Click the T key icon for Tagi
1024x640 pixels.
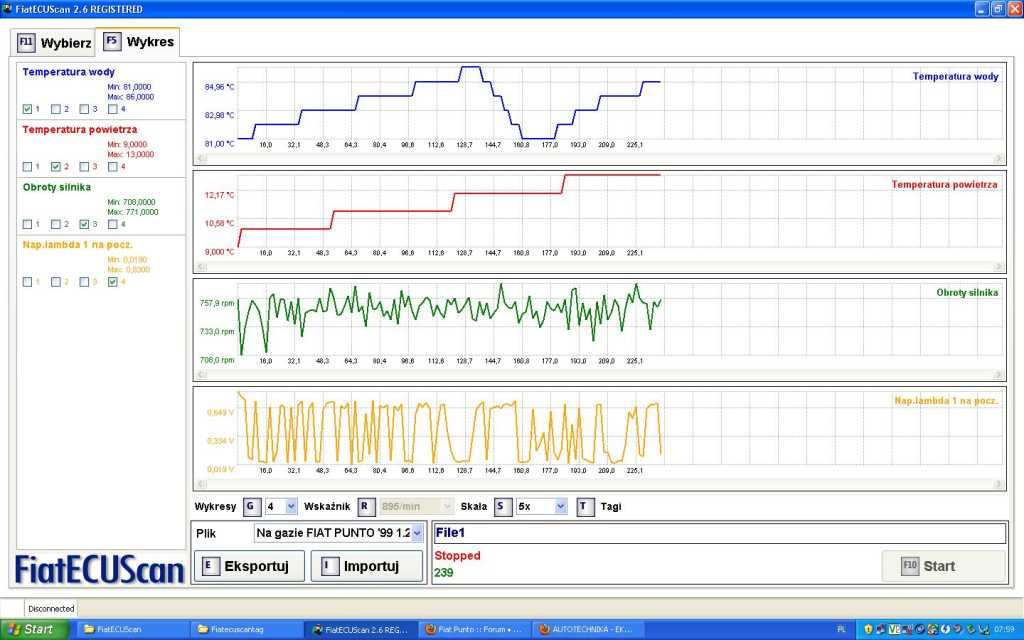[585, 507]
